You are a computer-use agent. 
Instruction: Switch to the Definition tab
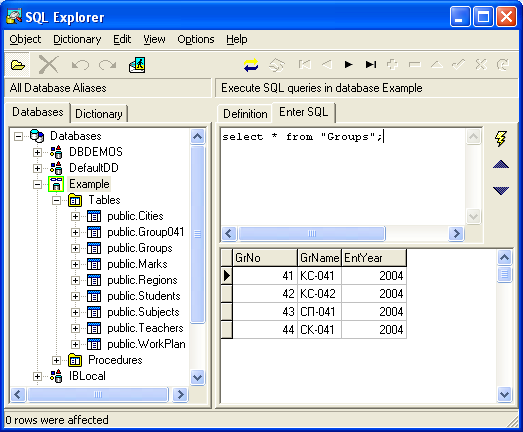tap(245, 114)
